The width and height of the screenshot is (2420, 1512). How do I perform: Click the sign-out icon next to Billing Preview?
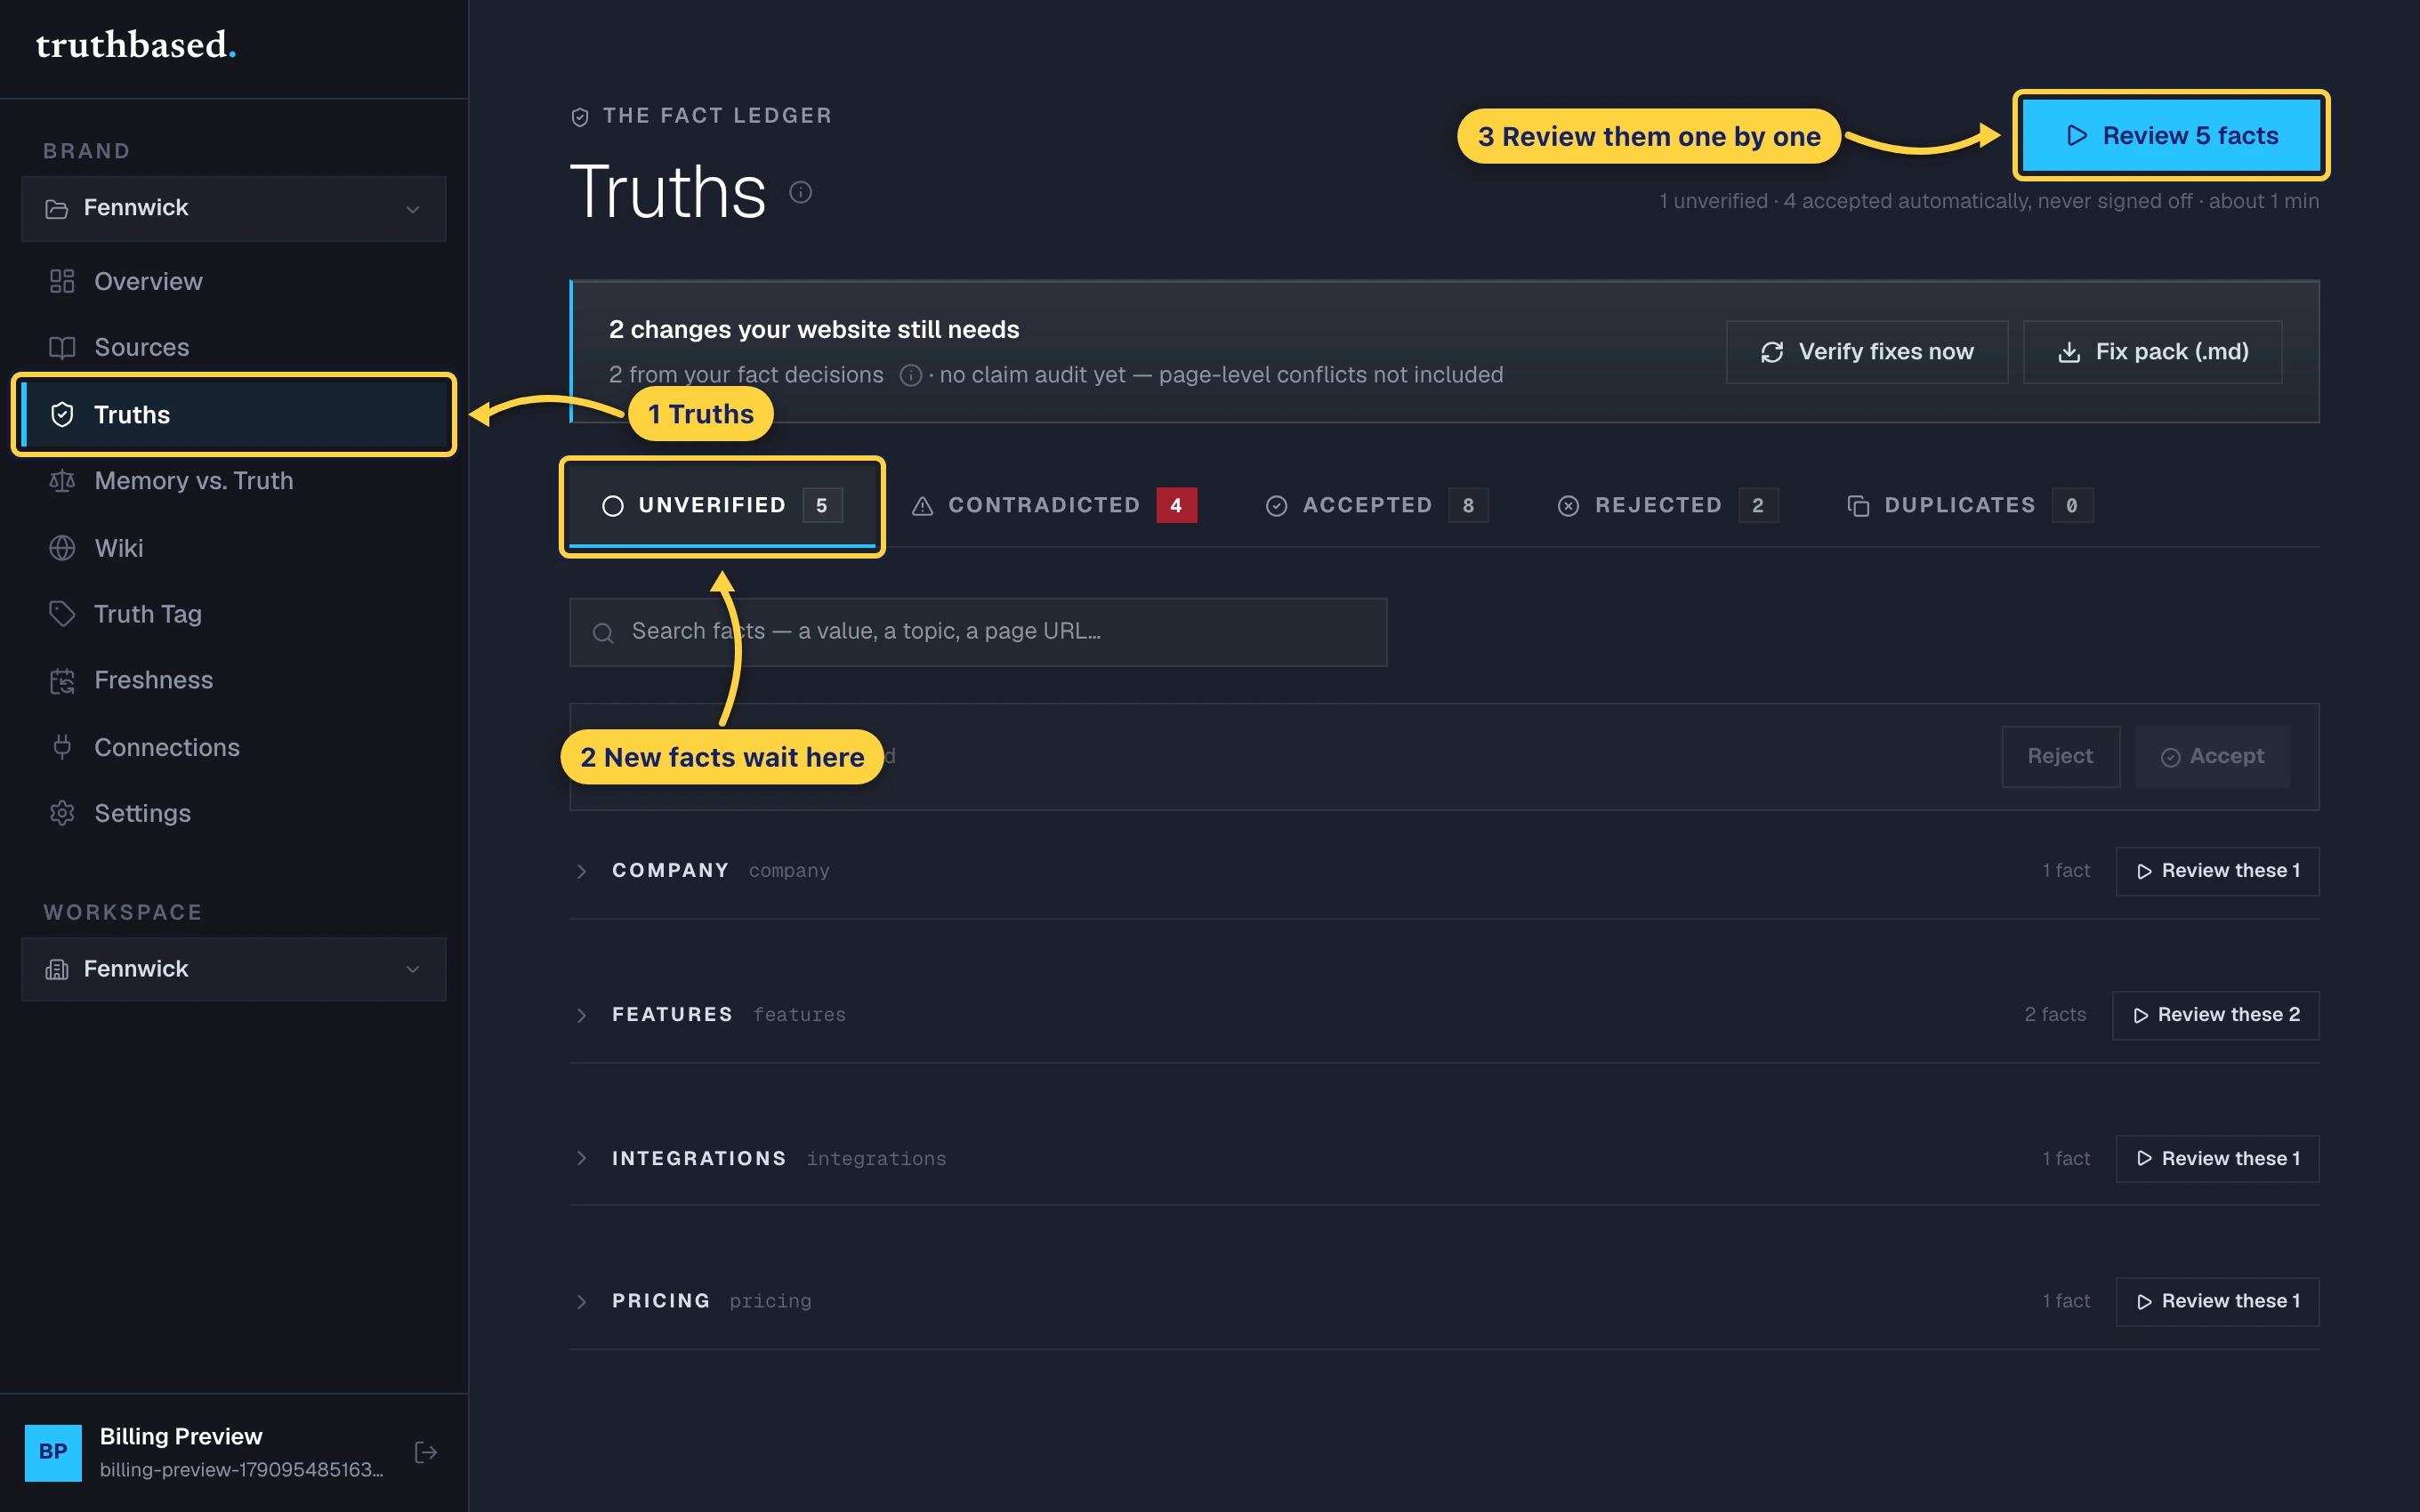click(x=426, y=1452)
